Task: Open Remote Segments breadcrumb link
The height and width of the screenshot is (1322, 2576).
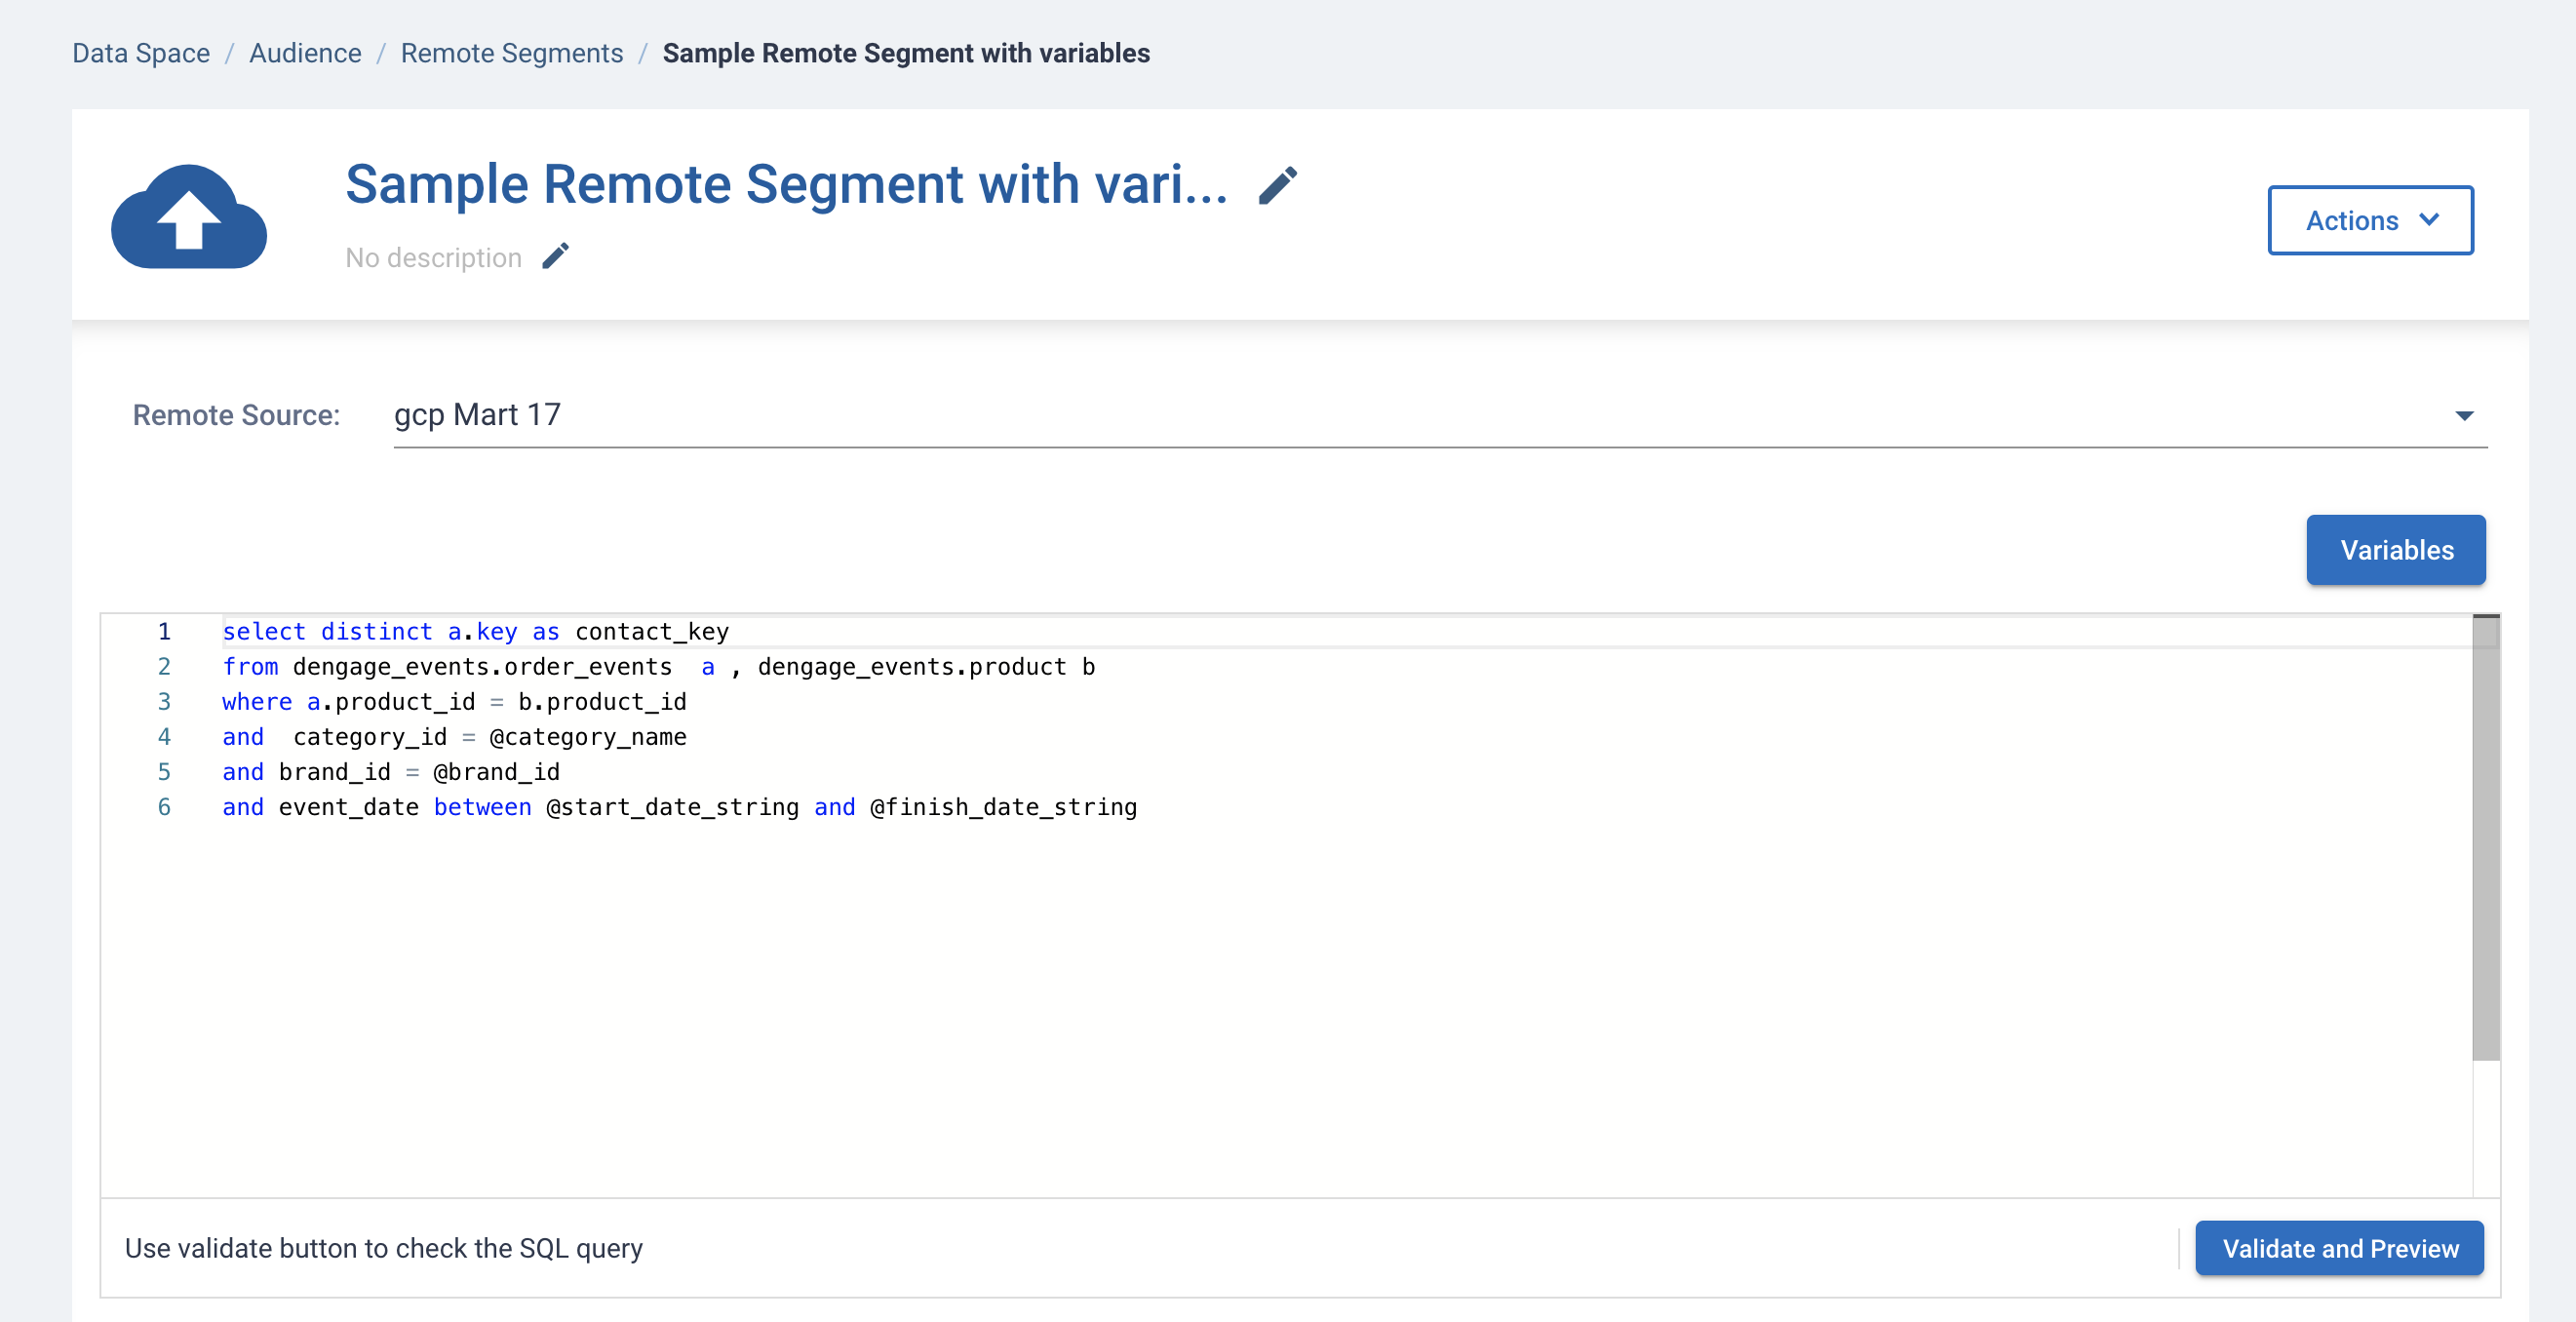Action: click(x=511, y=53)
